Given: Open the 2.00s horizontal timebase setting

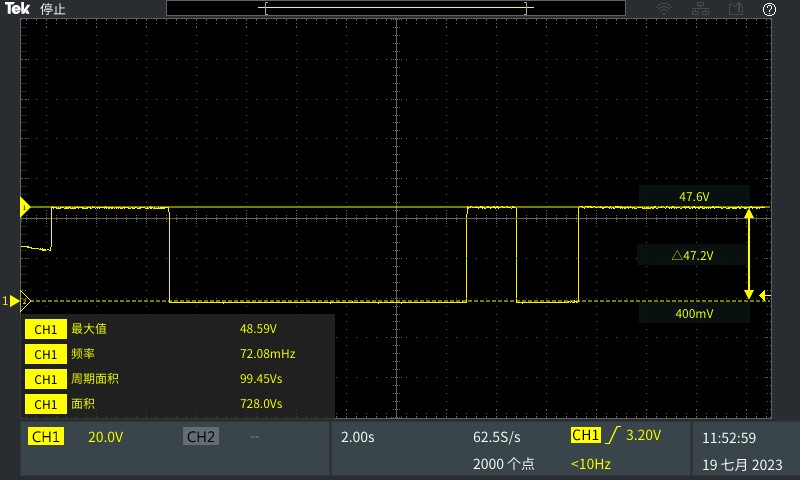Looking at the screenshot, I should [358, 437].
